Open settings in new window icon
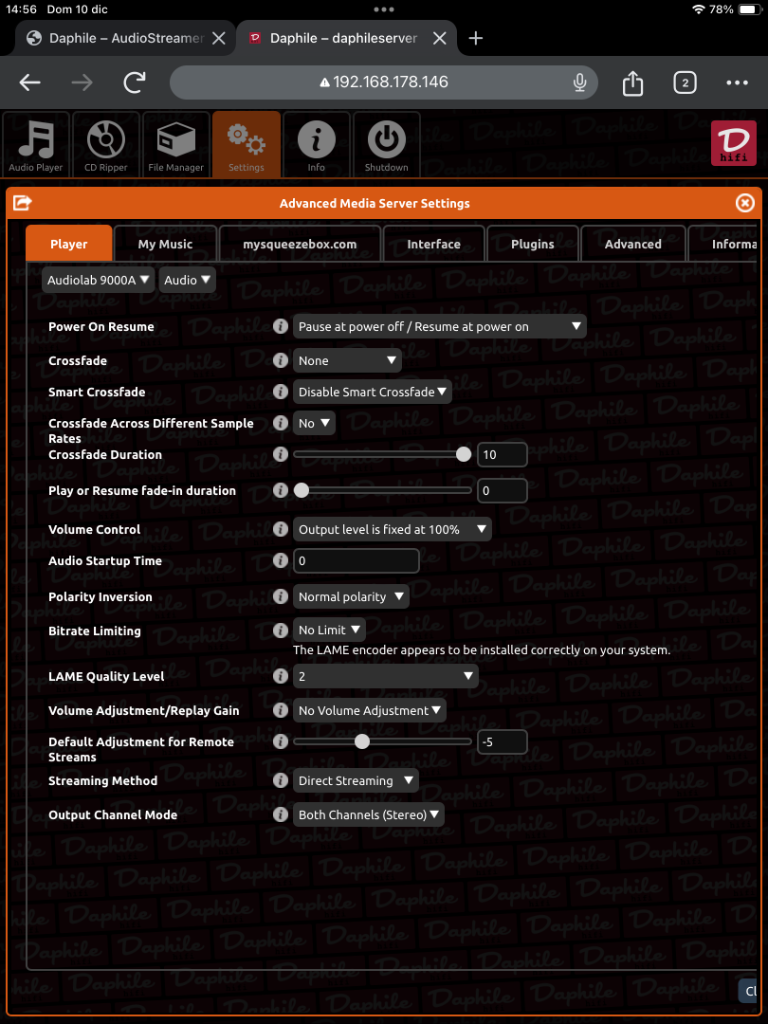Viewport: 768px width, 1024px height. (x=22, y=203)
